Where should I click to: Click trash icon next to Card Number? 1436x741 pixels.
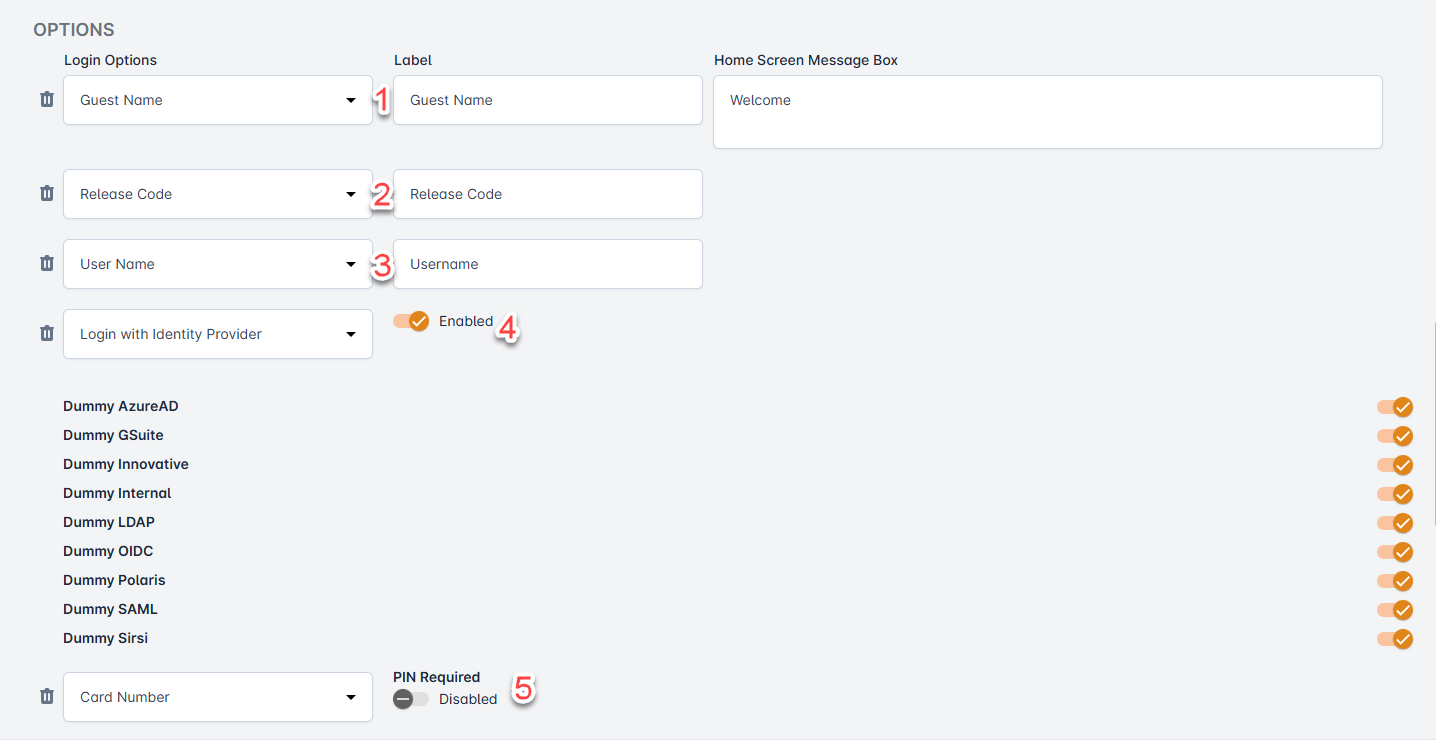coord(46,697)
